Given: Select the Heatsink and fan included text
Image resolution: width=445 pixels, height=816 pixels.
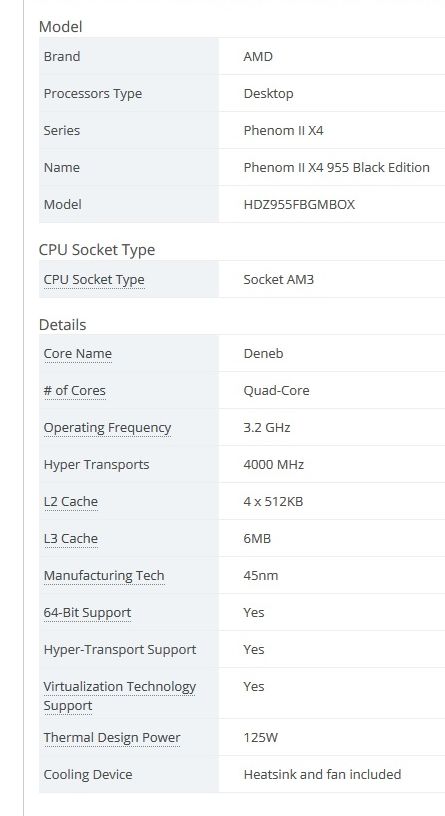Looking at the screenshot, I should click(x=322, y=774).
